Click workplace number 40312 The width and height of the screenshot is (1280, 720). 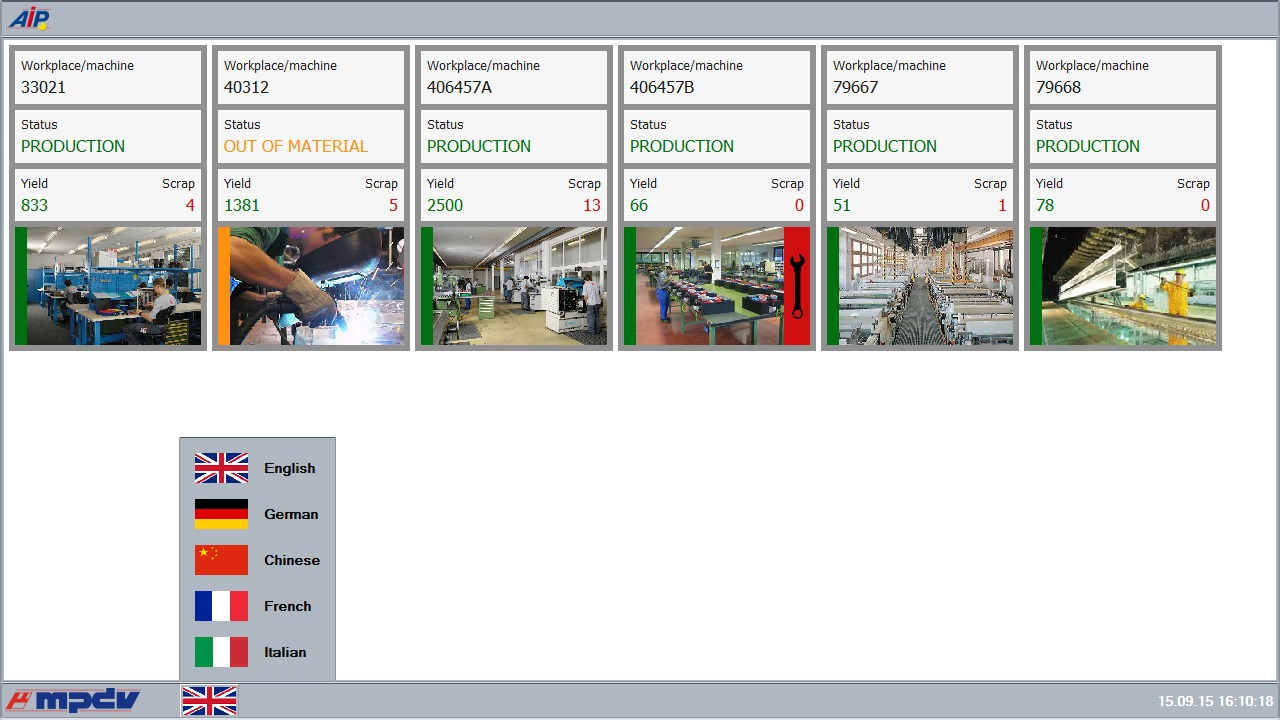pos(246,87)
